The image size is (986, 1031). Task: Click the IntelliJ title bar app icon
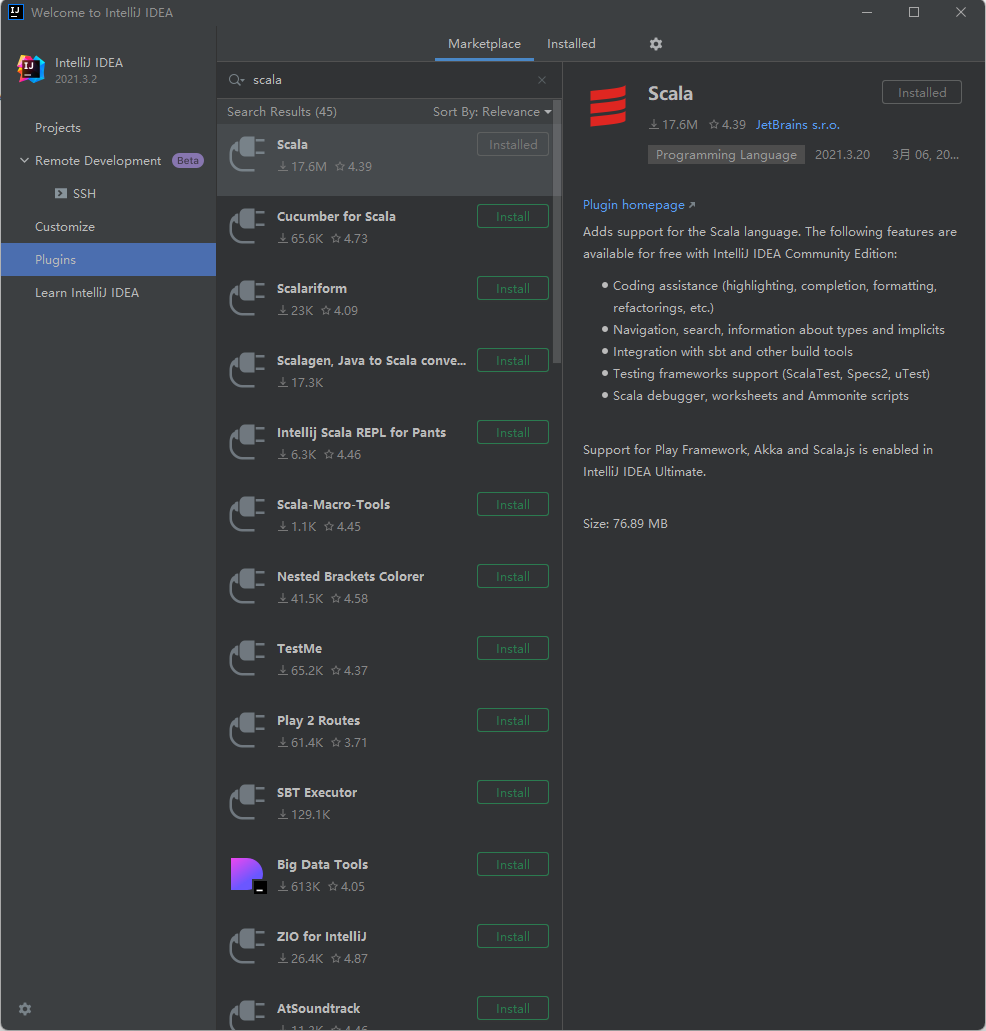pyautogui.click(x=15, y=12)
